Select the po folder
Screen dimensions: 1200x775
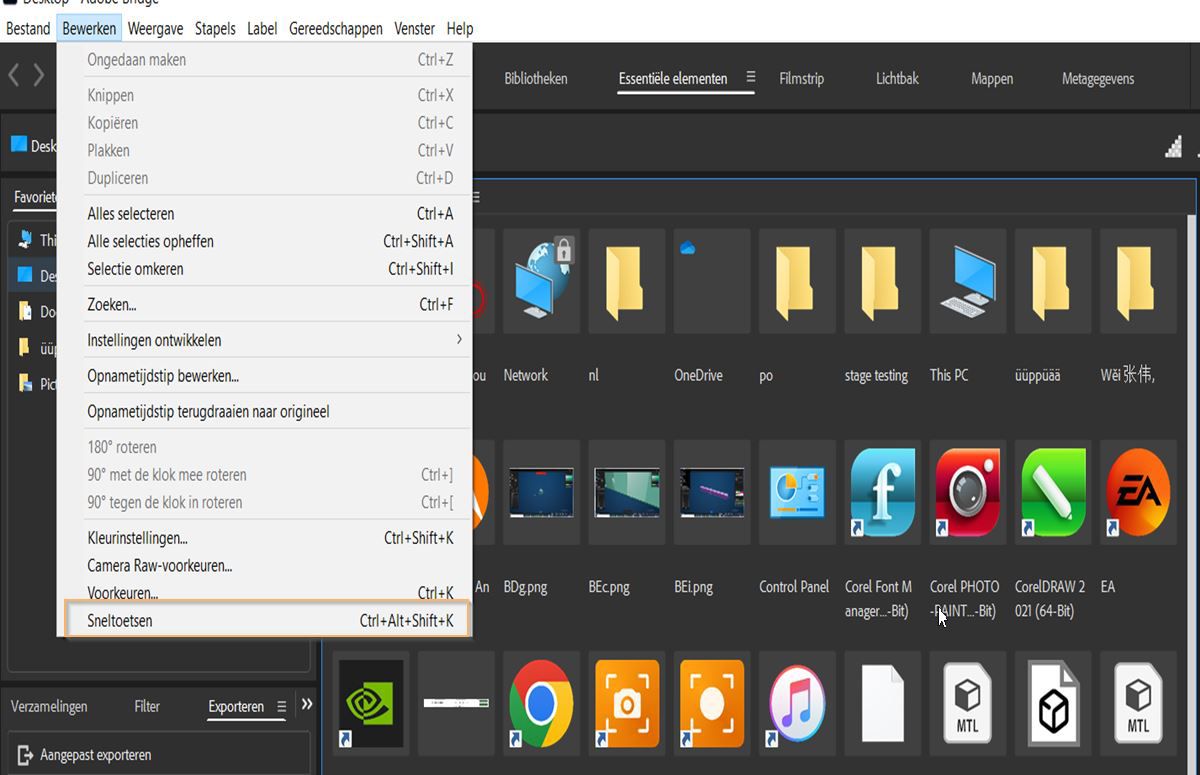797,279
